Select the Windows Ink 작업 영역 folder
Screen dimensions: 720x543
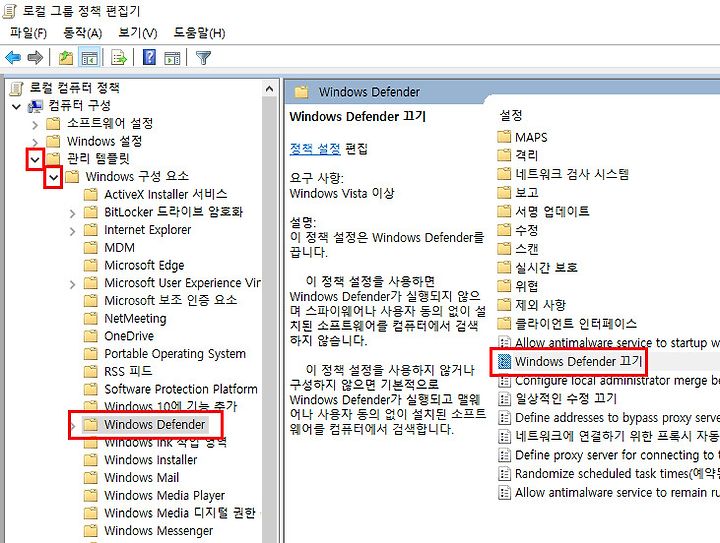click(x=155, y=442)
